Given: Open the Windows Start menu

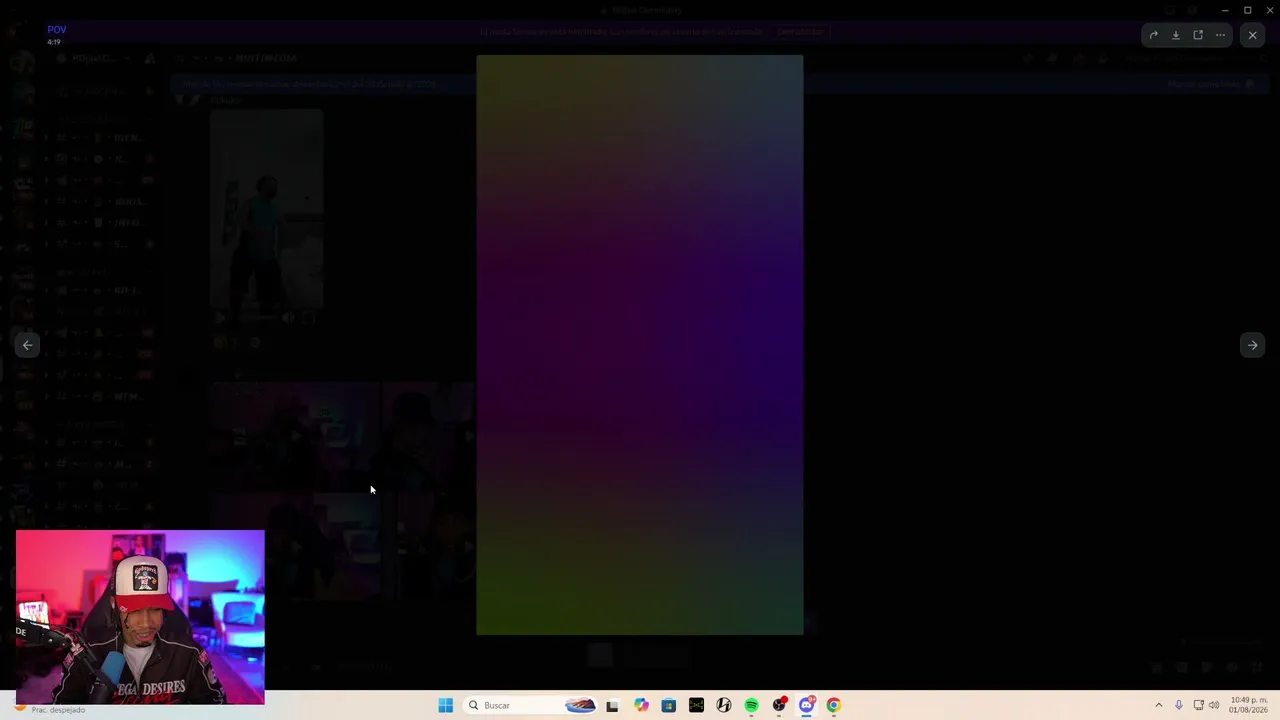Looking at the screenshot, I should (446, 705).
